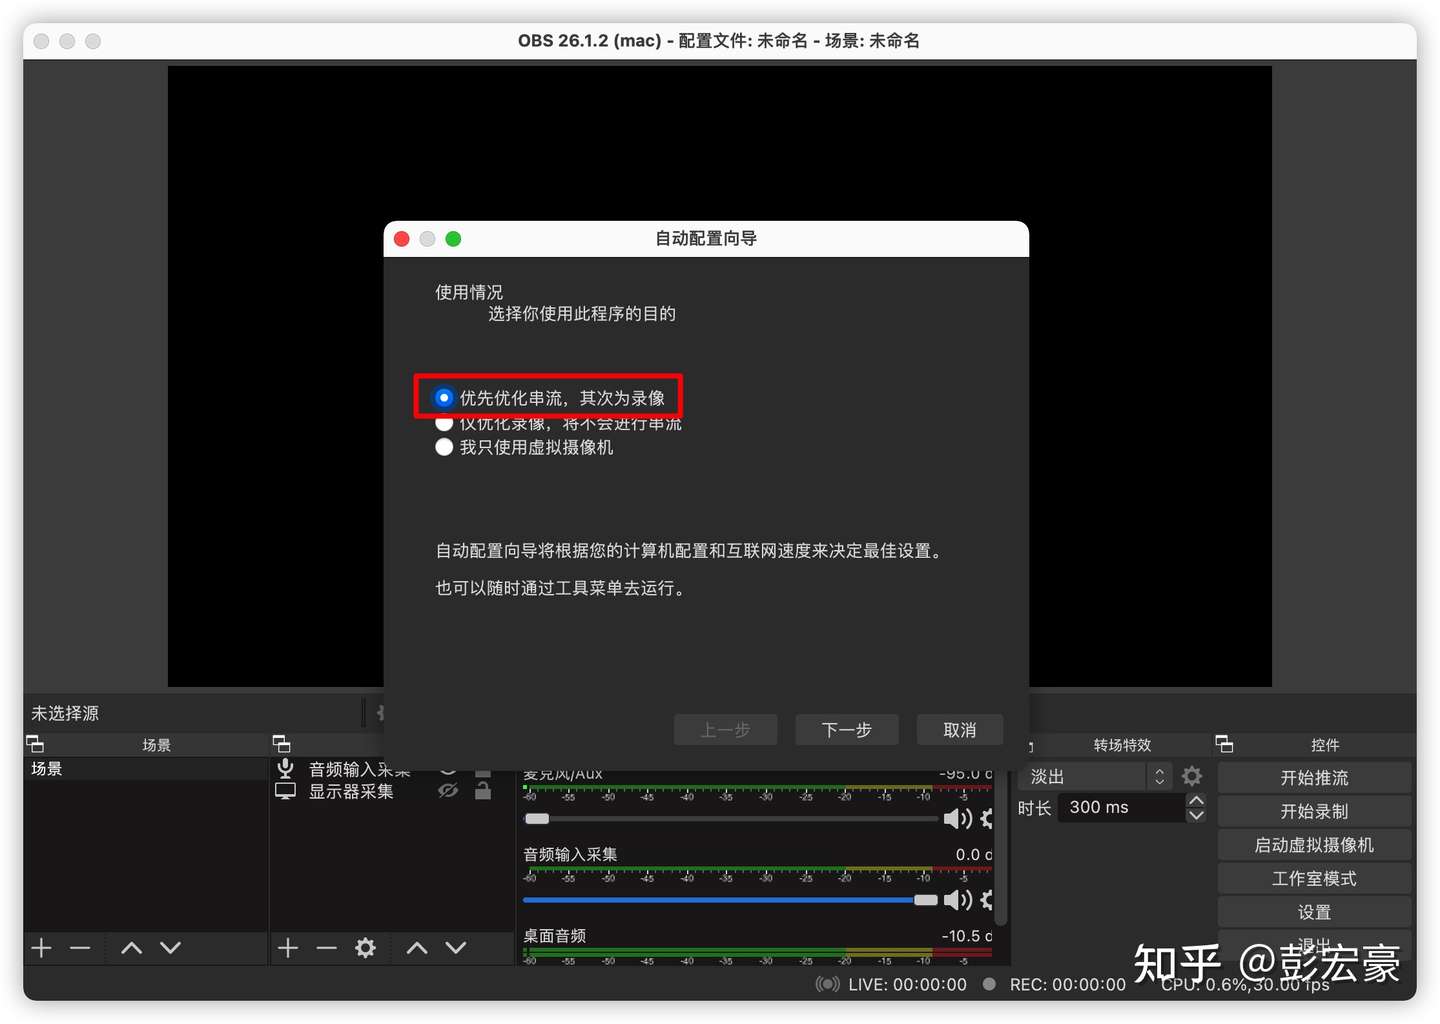Toggle visibility eye for 显示器采集 source
Viewport: 1440px width, 1024px height.
tap(448, 791)
